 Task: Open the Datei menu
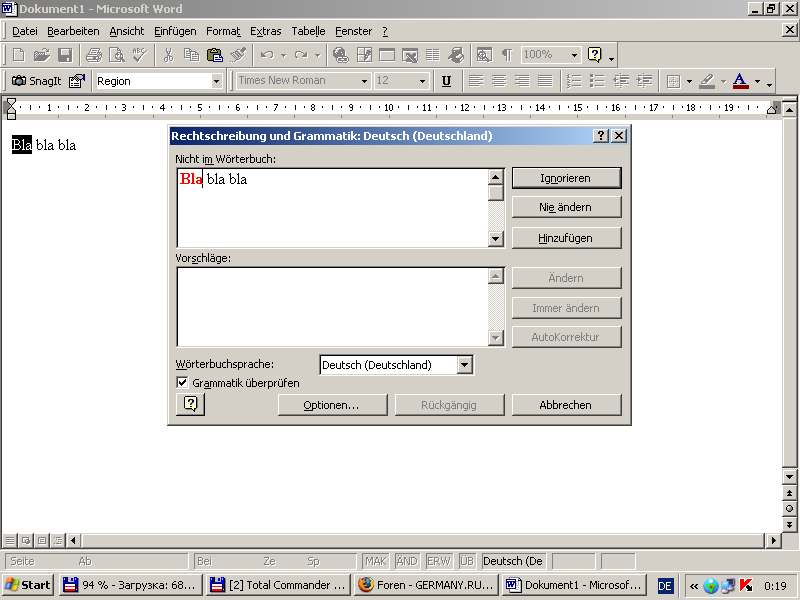click(24, 31)
